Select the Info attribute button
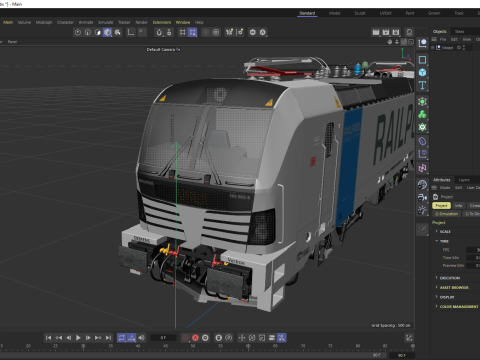This screenshot has width=480, height=360. [x=459, y=206]
